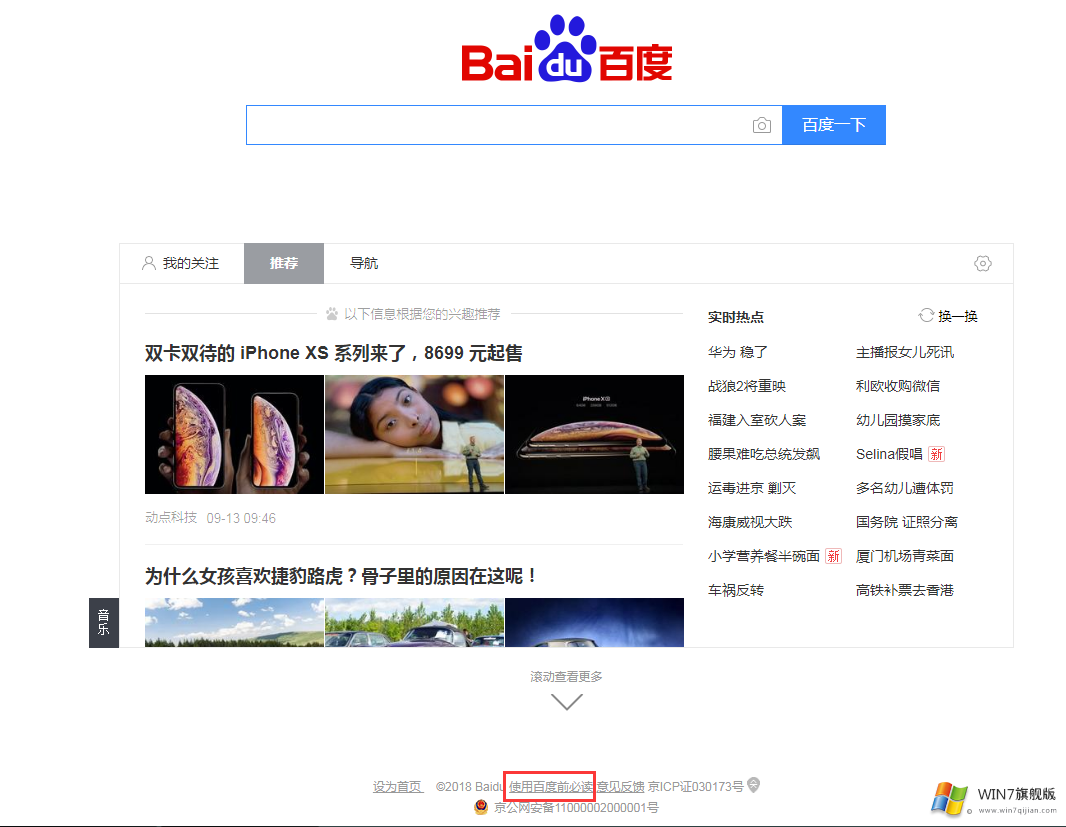Open the woman's face thumbnail
Image resolution: width=1066 pixels, height=827 pixels.
click(415, 435)
